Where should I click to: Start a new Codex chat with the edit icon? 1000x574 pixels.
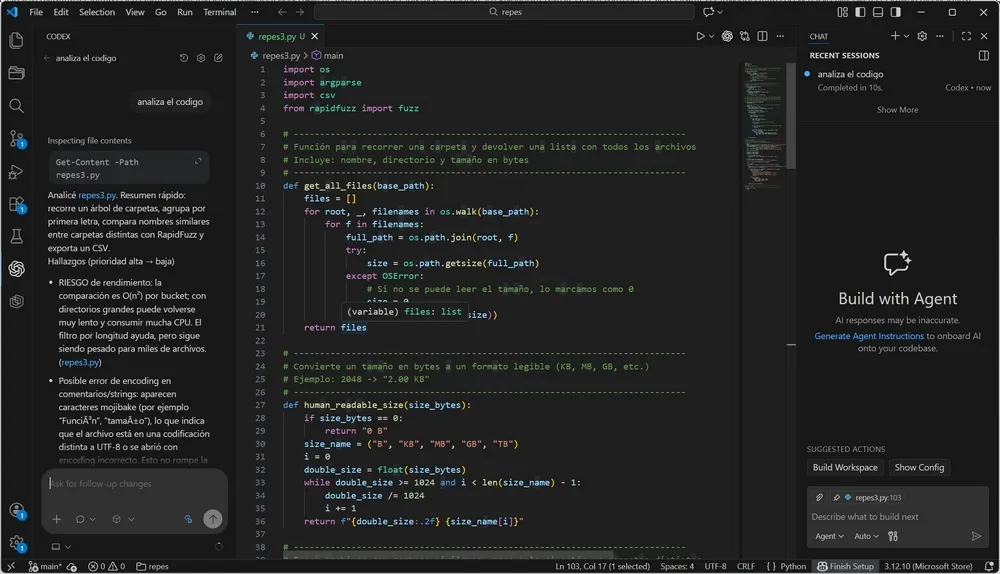(218, 57)
